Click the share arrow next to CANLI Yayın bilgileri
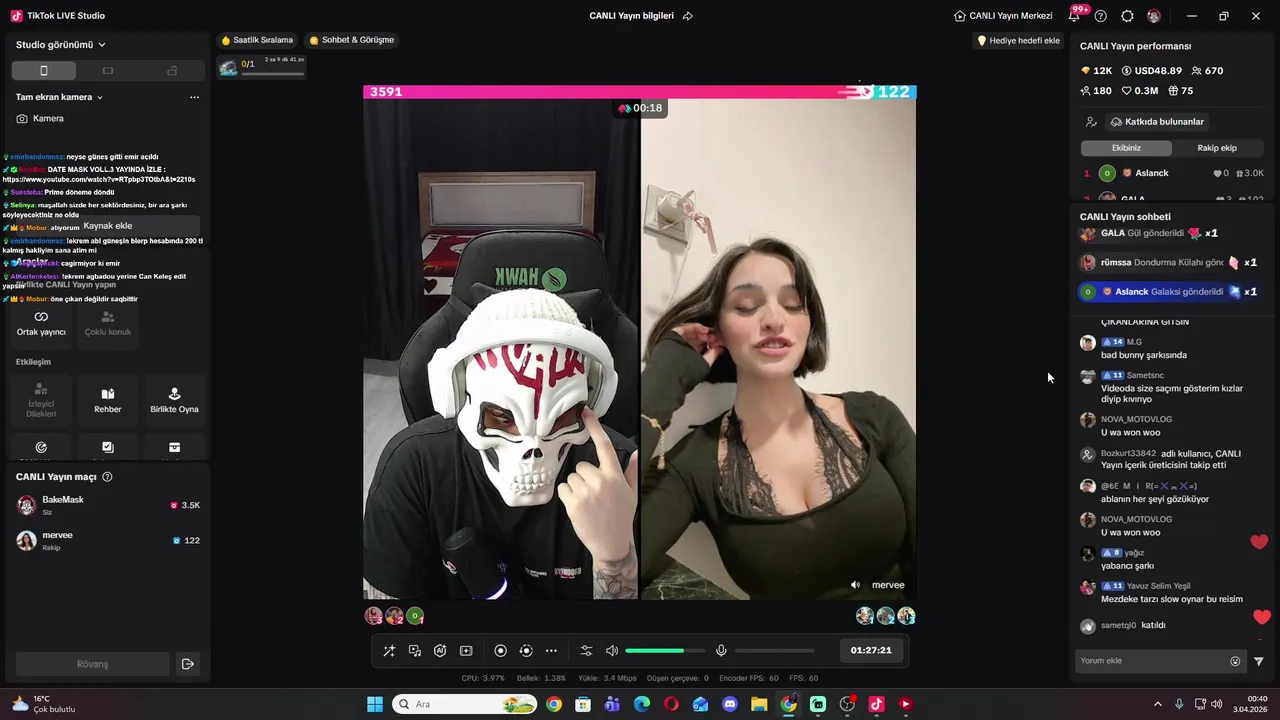Image resolution: width=1280 pixels, height=720 pixels. (x=687, y=16)
